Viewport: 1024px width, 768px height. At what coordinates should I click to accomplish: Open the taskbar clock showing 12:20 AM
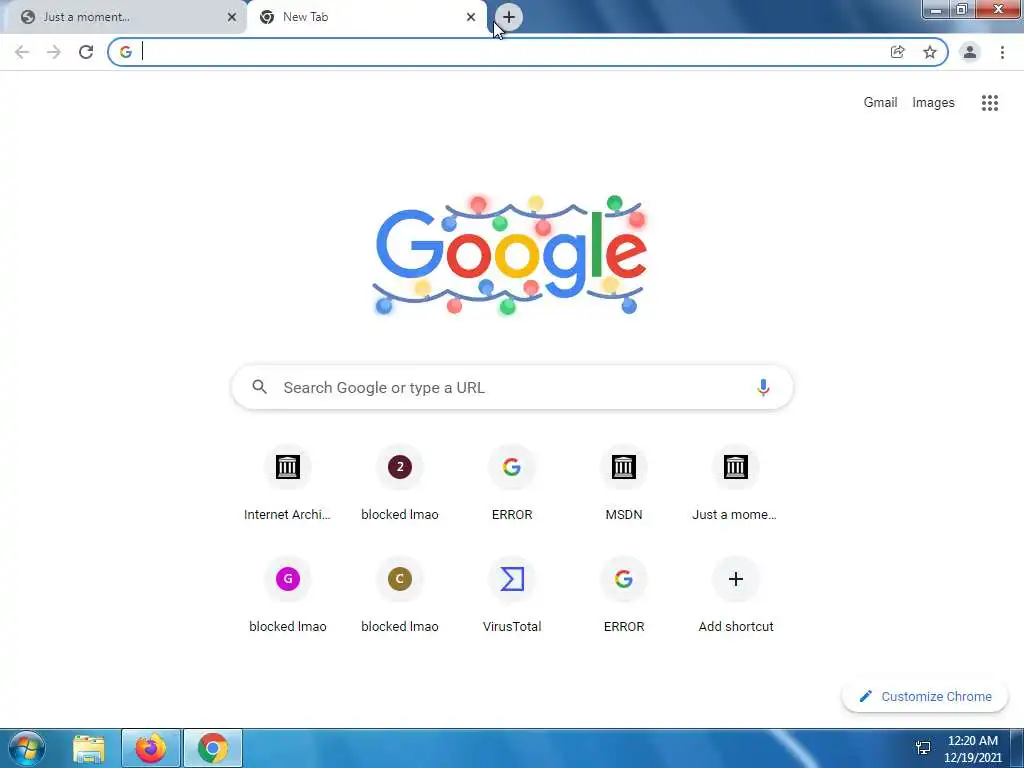click(x=972, y=749)
